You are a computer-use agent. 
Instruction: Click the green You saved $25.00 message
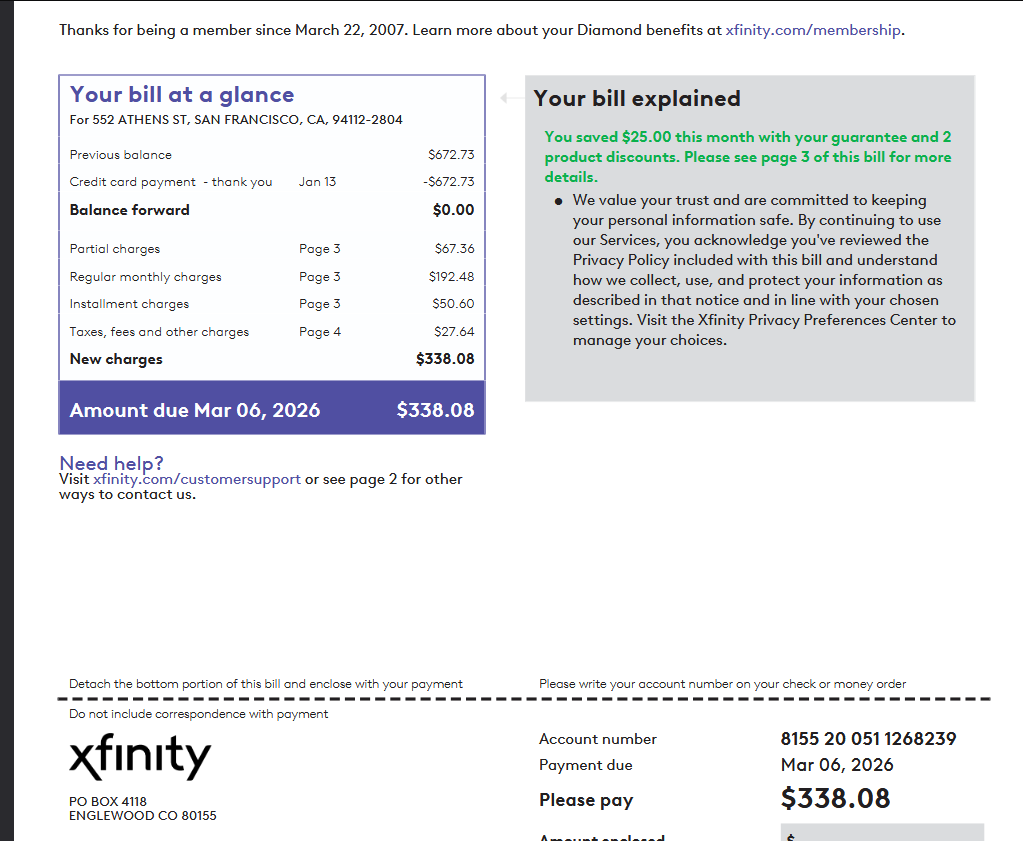(747, 157)
